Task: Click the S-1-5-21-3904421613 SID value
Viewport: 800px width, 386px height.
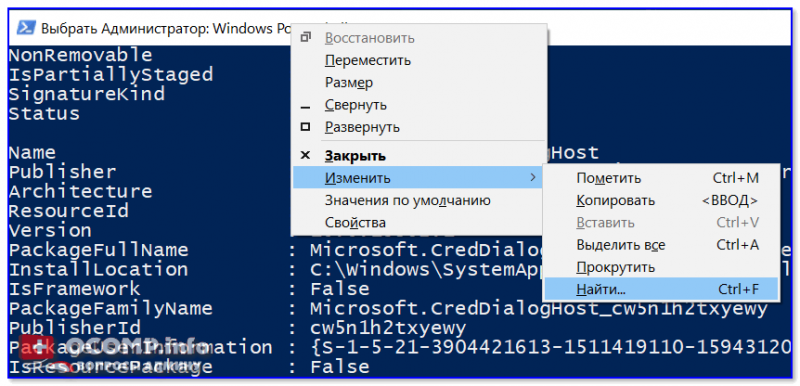Action: click(551, 347)
